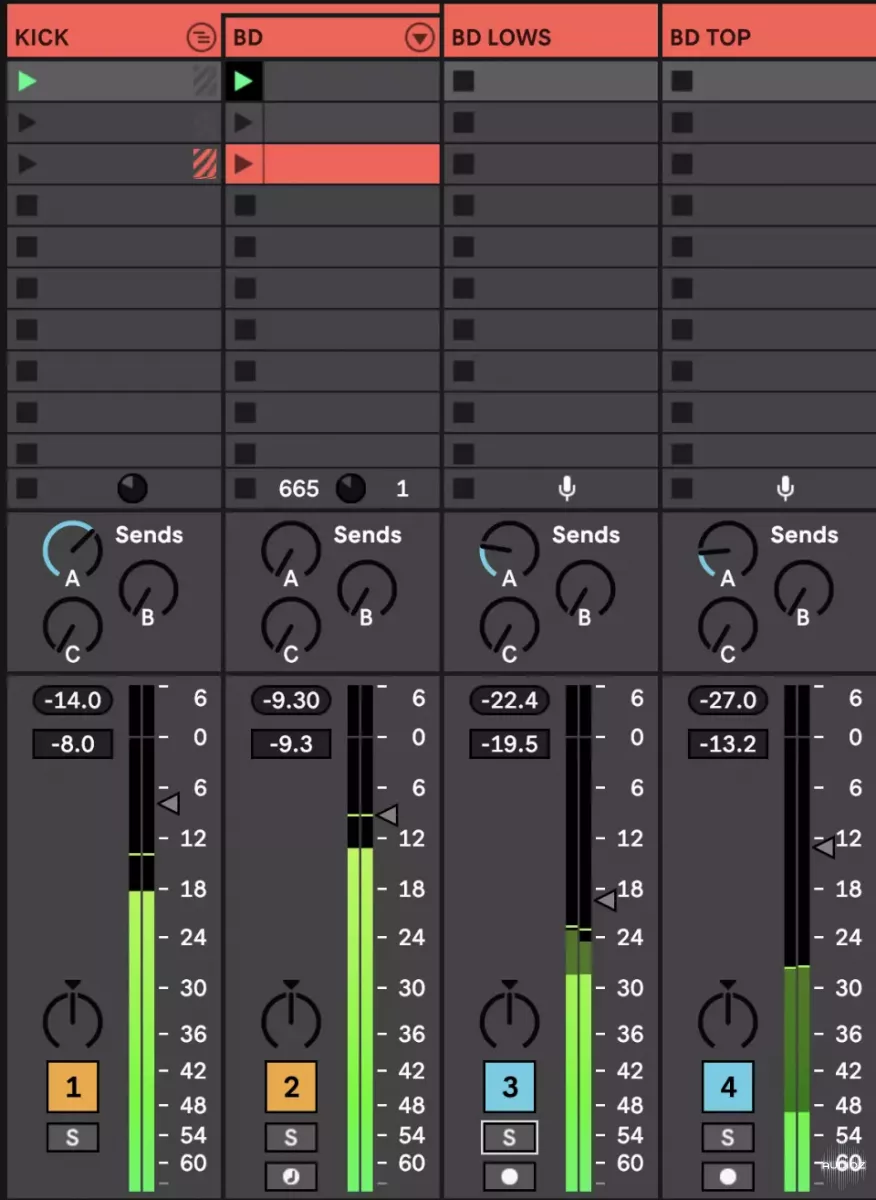Viewport: 876px width, 1200px height.
Task: Click the BD TOP volume field -13.2
Action: pyautogui.click(x=727, y=744)
